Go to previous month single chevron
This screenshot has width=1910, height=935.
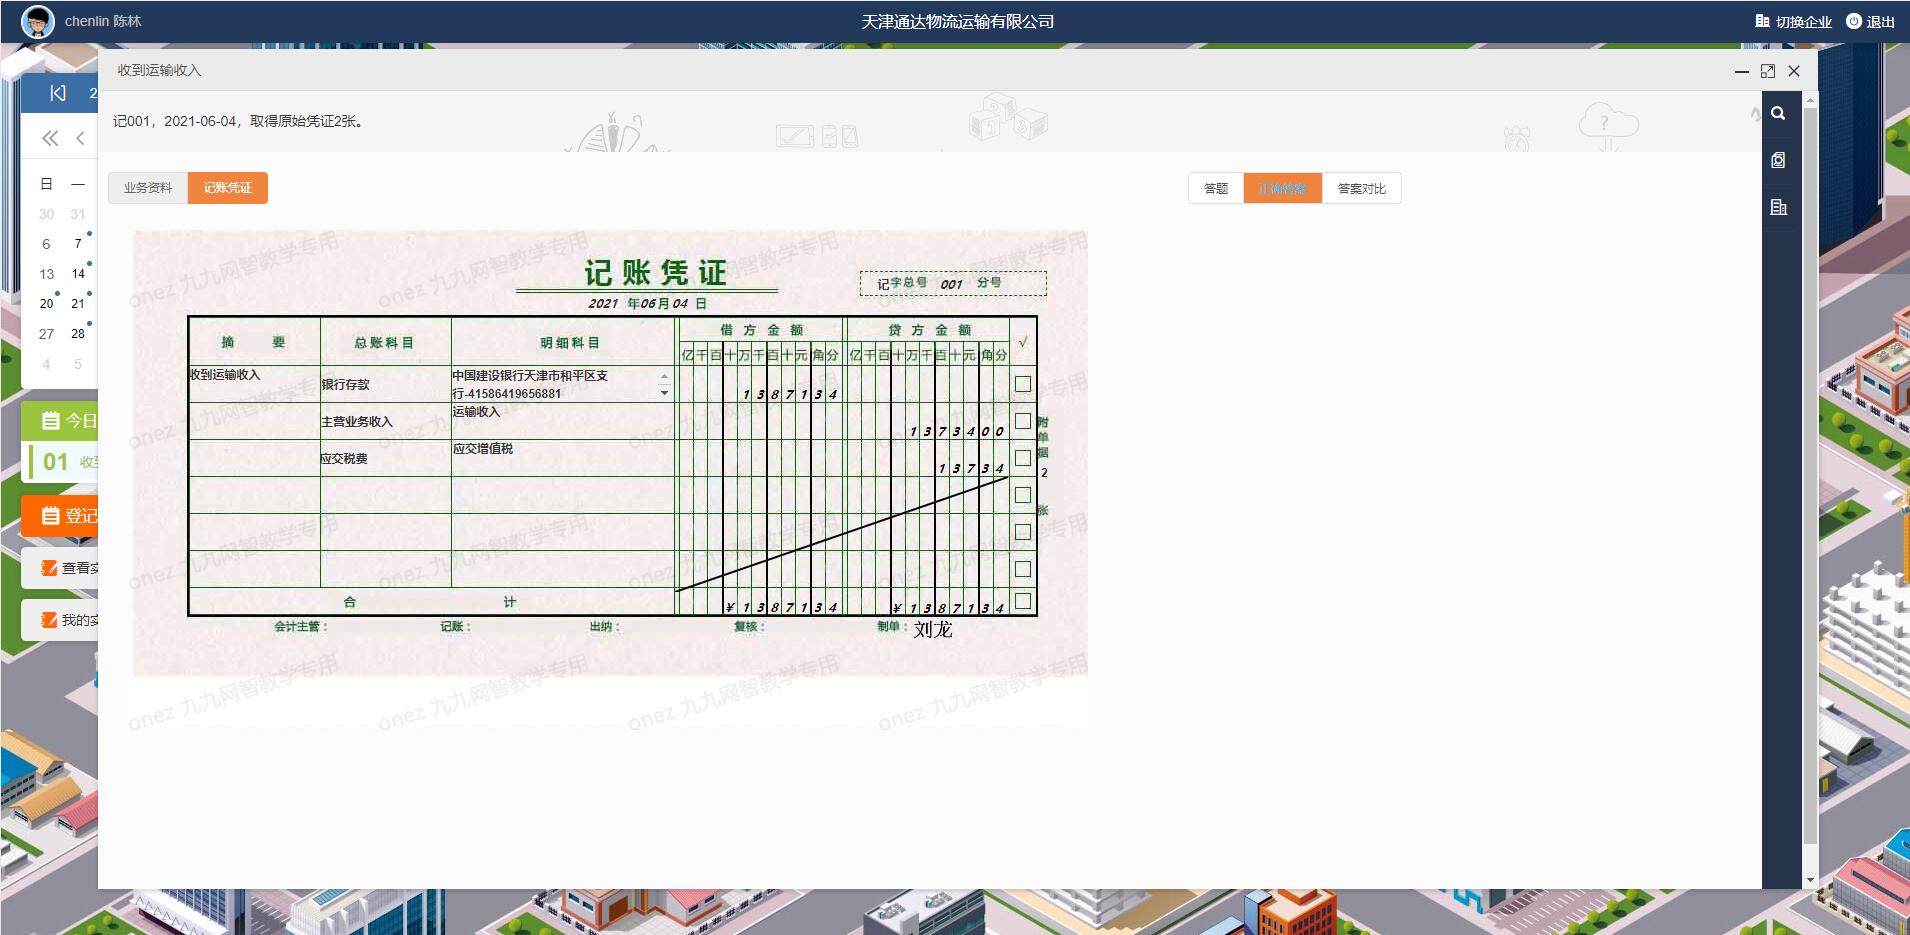click(80, 138)
